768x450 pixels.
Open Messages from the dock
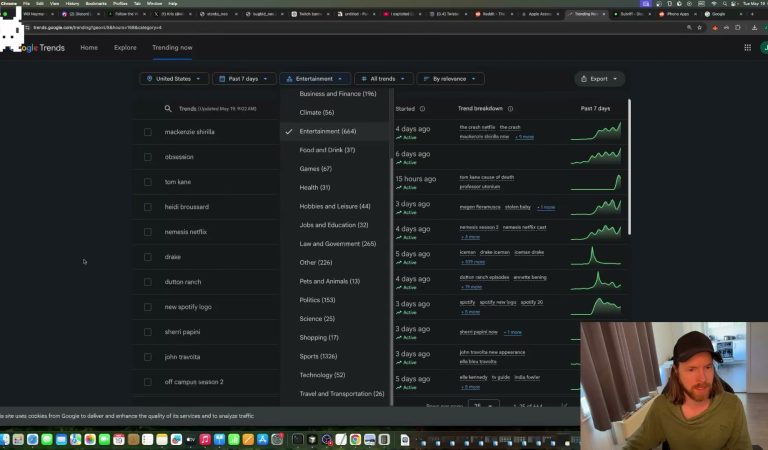coord(47,439)
